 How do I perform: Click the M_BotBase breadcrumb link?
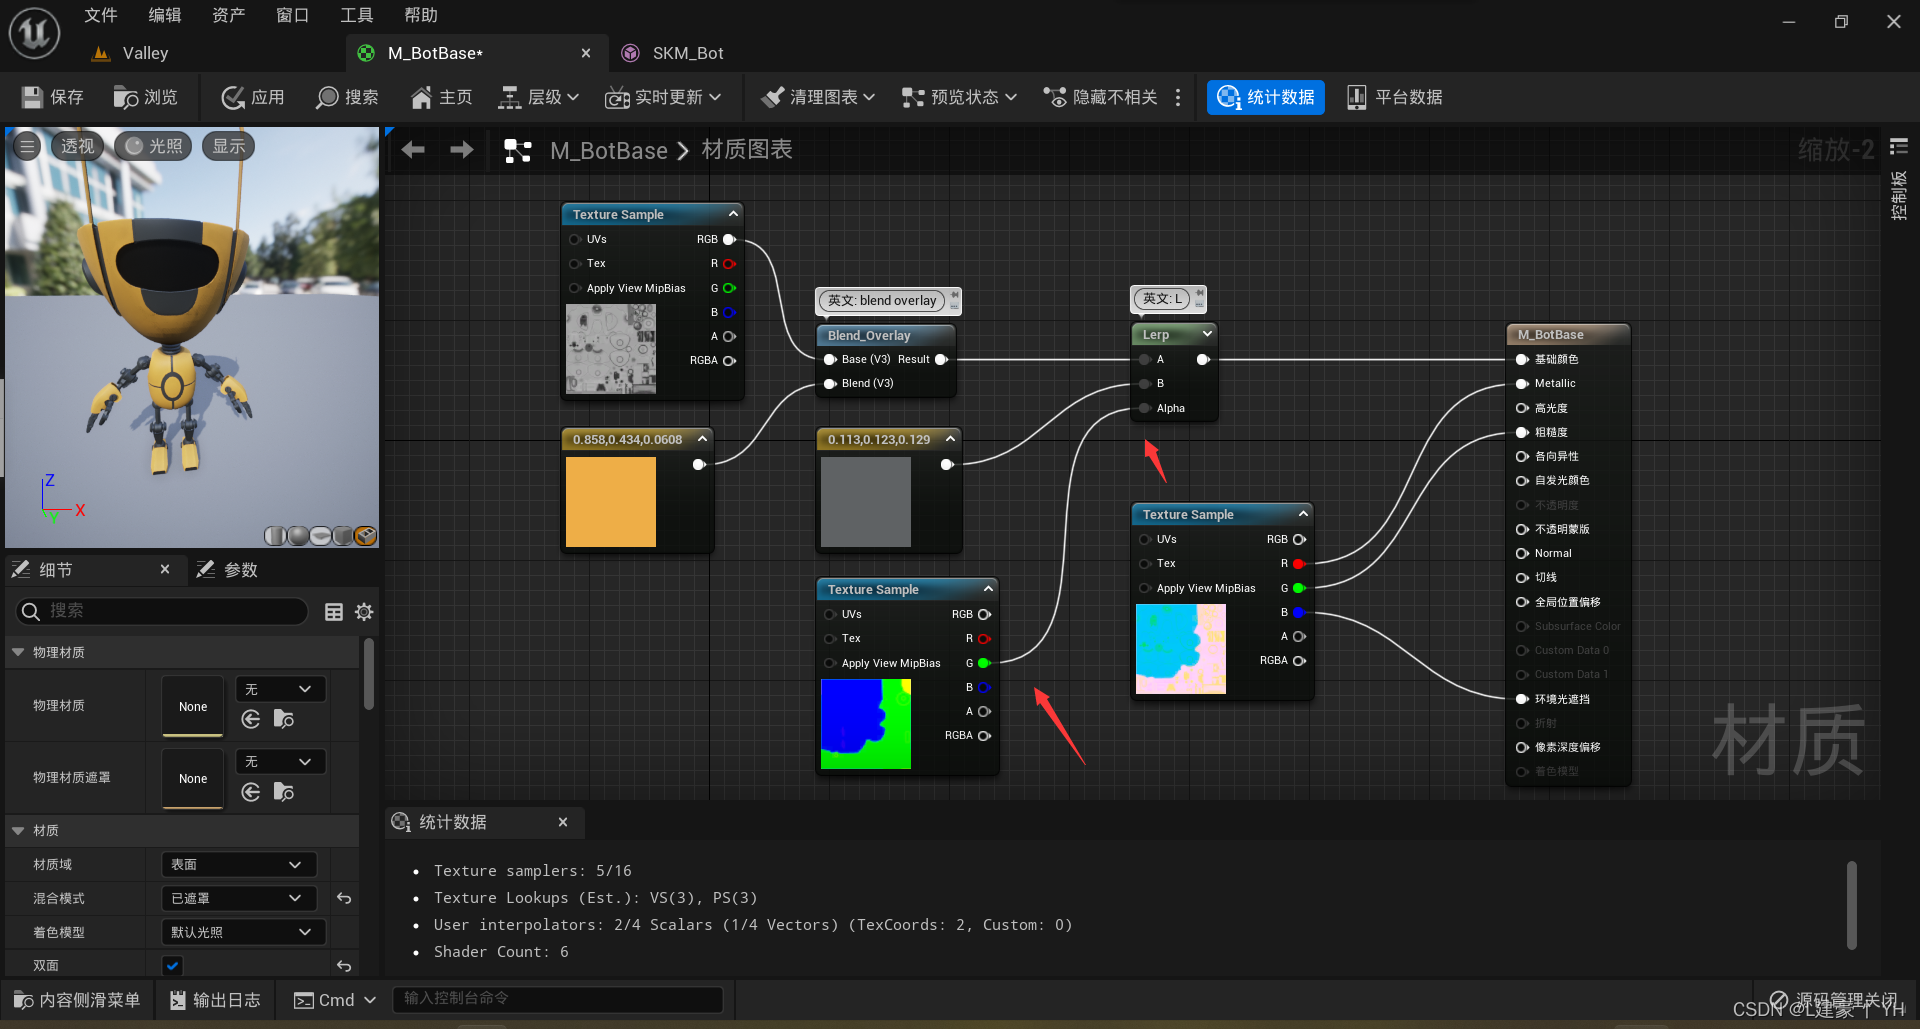(x=609, y=151)
